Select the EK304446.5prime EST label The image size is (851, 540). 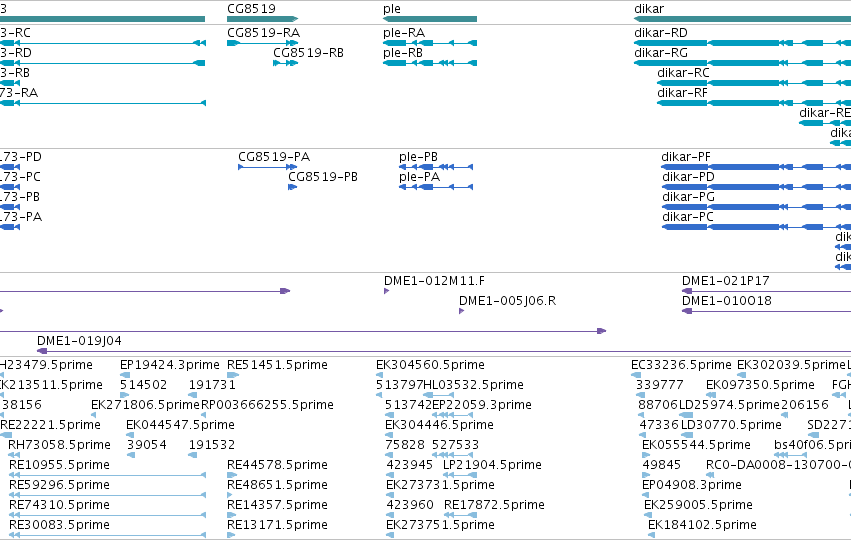[439, 425]
